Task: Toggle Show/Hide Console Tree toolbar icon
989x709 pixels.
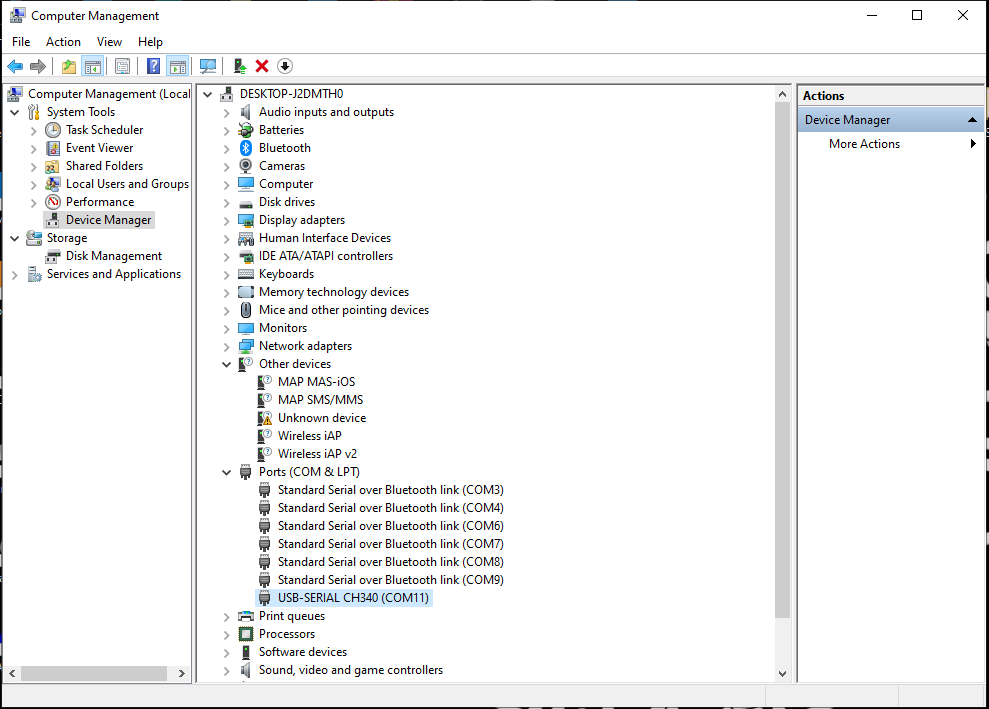Action: [x=93, y=66]
